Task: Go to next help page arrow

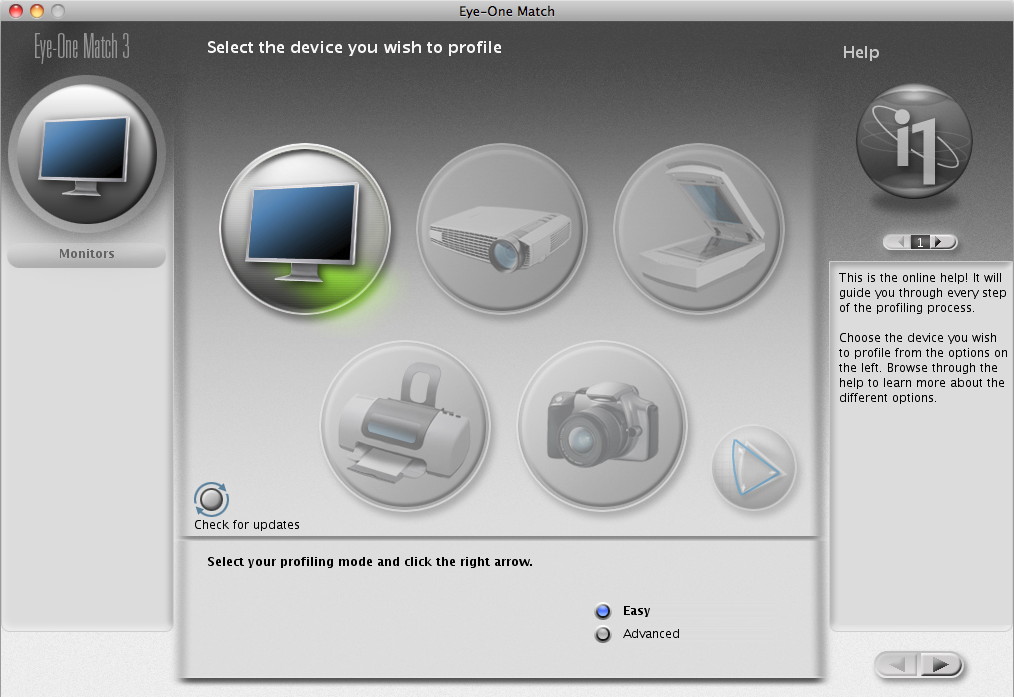Action: coord(940,242)
